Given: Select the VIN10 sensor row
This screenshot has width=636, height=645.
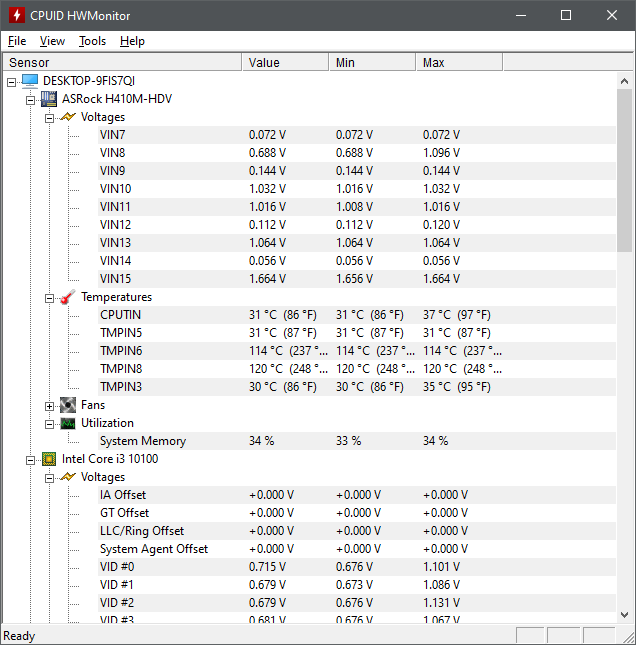Looking at the screenshot, I should (357, 189).
